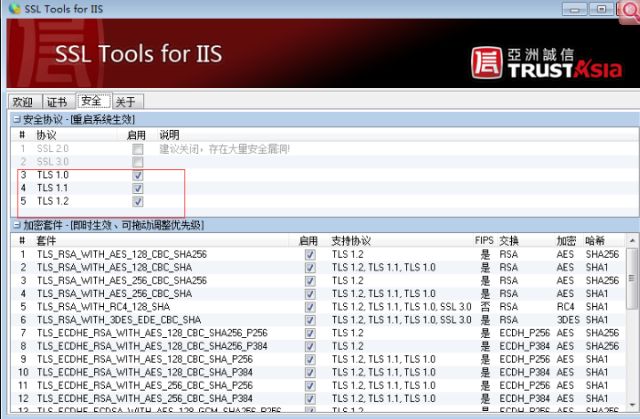The width and height of the screenshot is (640, 419).
Task: Collapse the 加密套件 section
Action: tap(16, 225)
